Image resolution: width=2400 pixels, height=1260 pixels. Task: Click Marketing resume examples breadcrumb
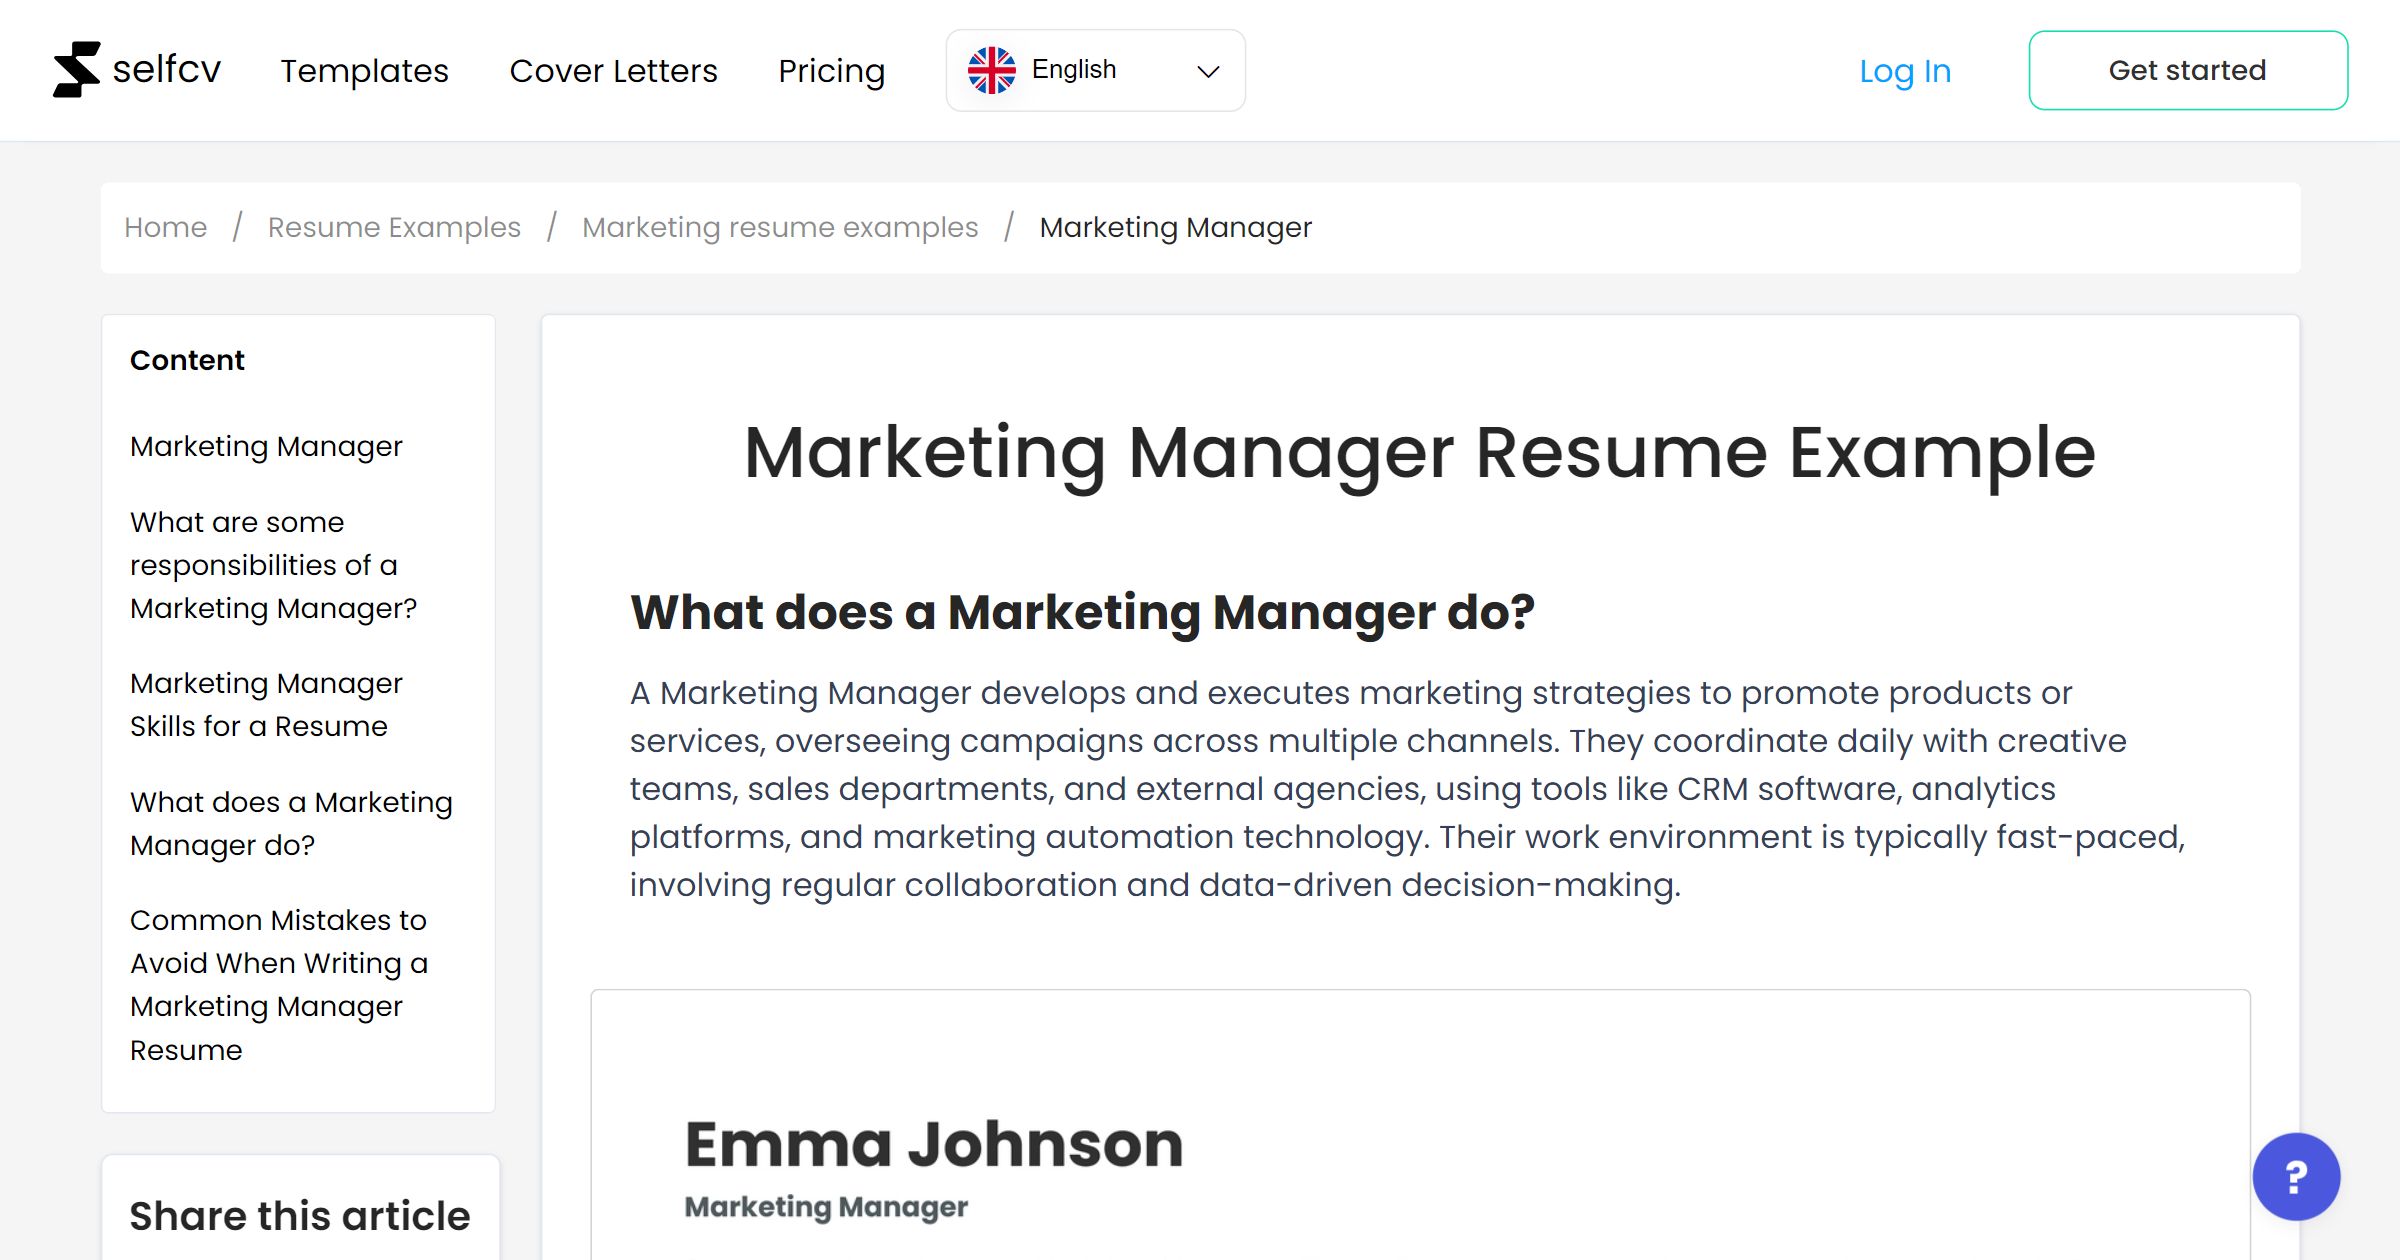point(780,227)
